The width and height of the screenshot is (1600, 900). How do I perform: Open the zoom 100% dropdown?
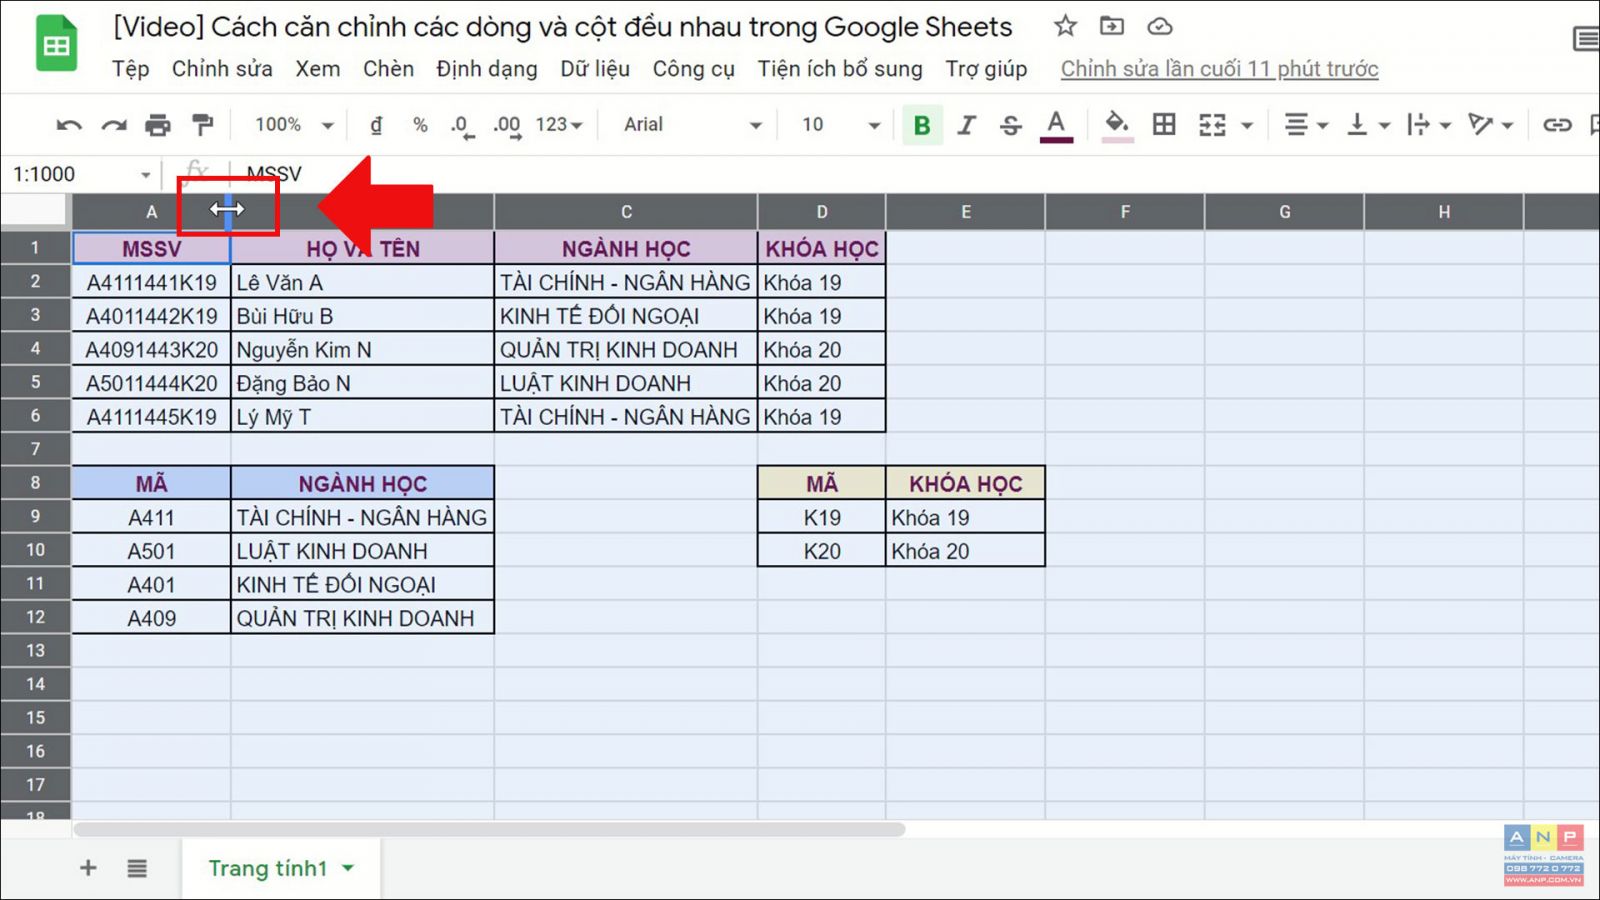294,125
